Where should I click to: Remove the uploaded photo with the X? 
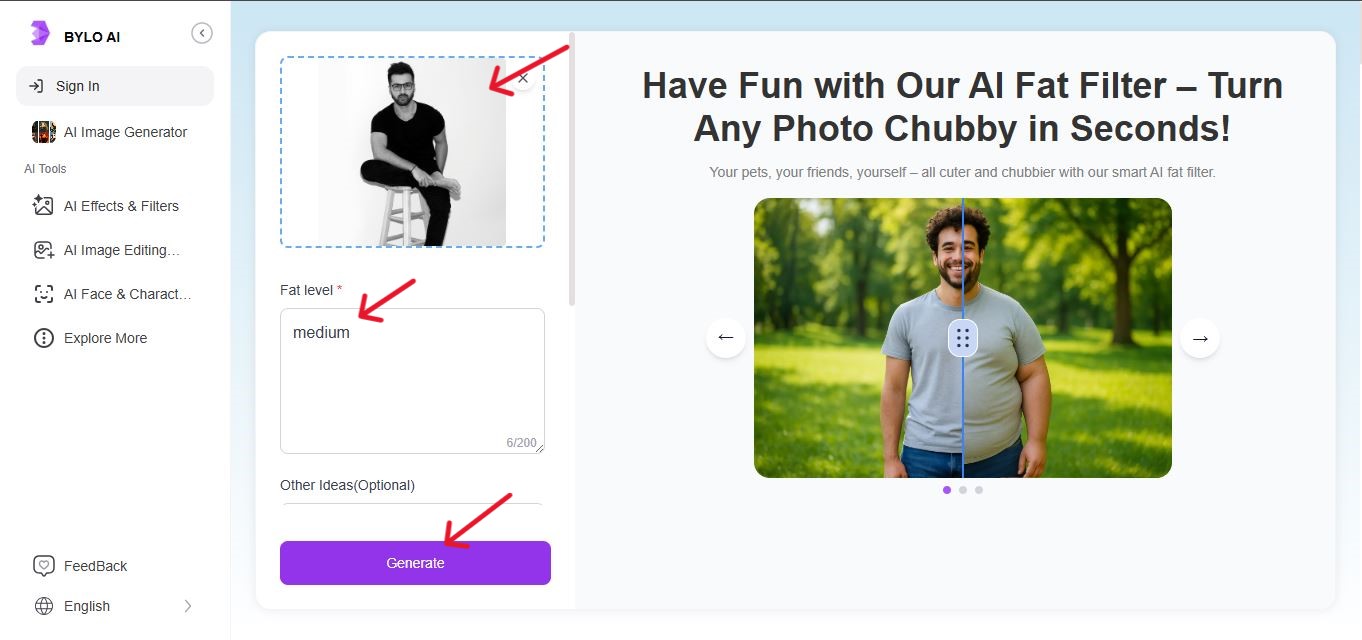pyautogui.click(x=522, y=77)
